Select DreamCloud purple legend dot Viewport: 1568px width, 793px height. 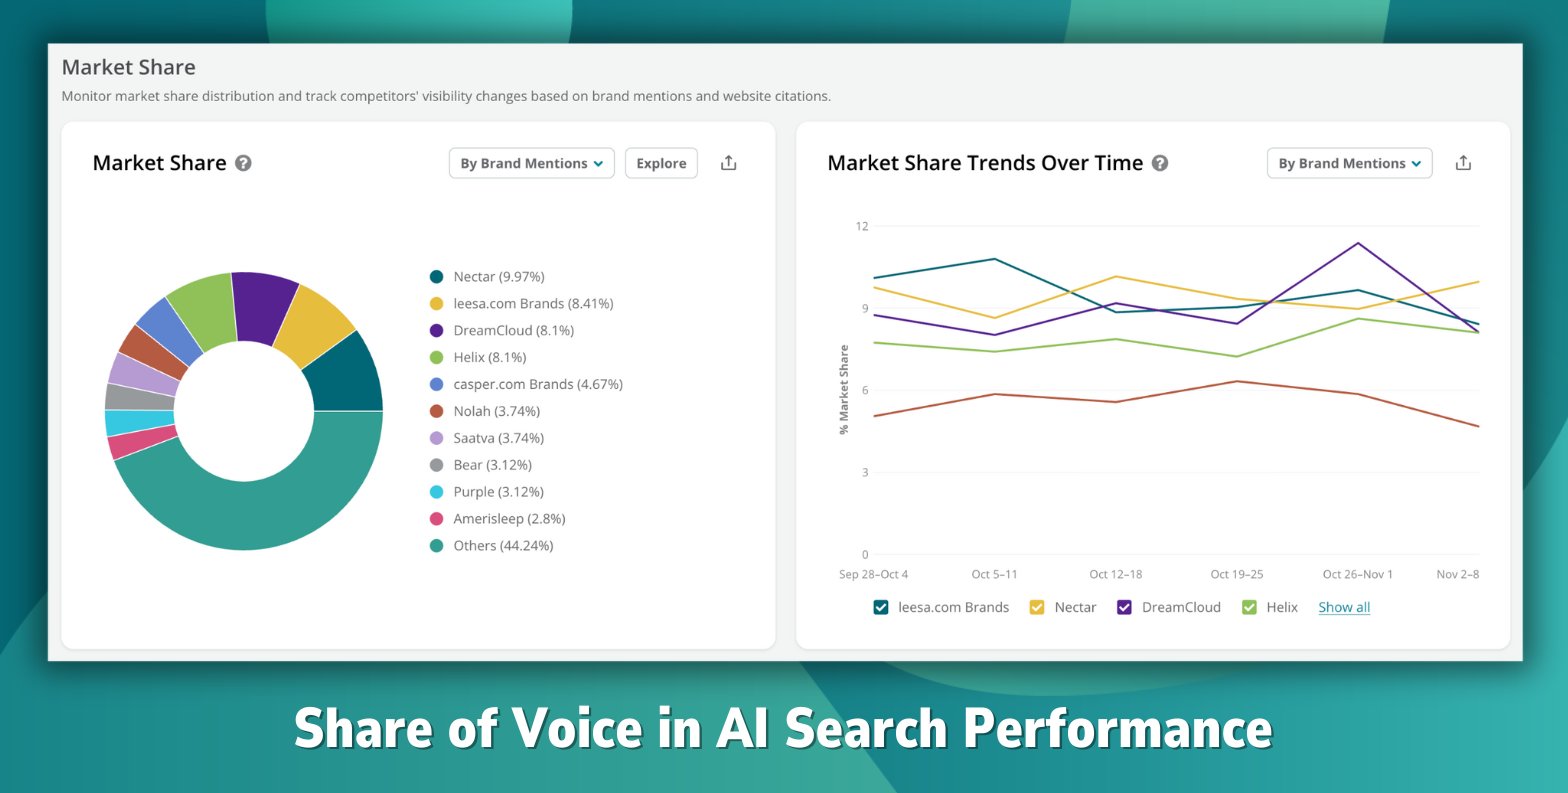(436, 330)
